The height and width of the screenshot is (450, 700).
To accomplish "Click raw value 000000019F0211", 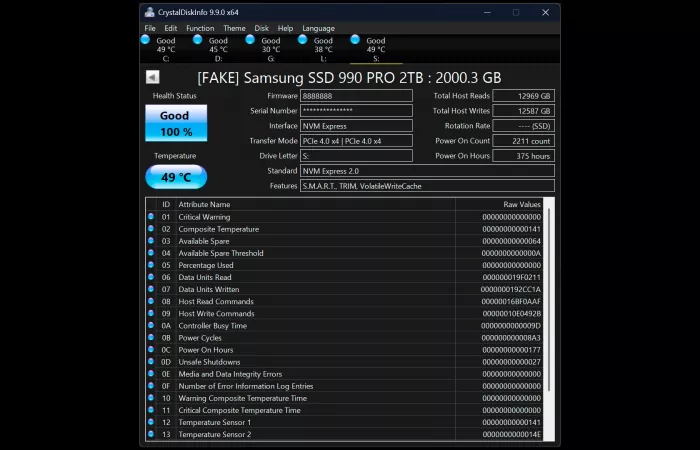I will click(x=512, y=277).
